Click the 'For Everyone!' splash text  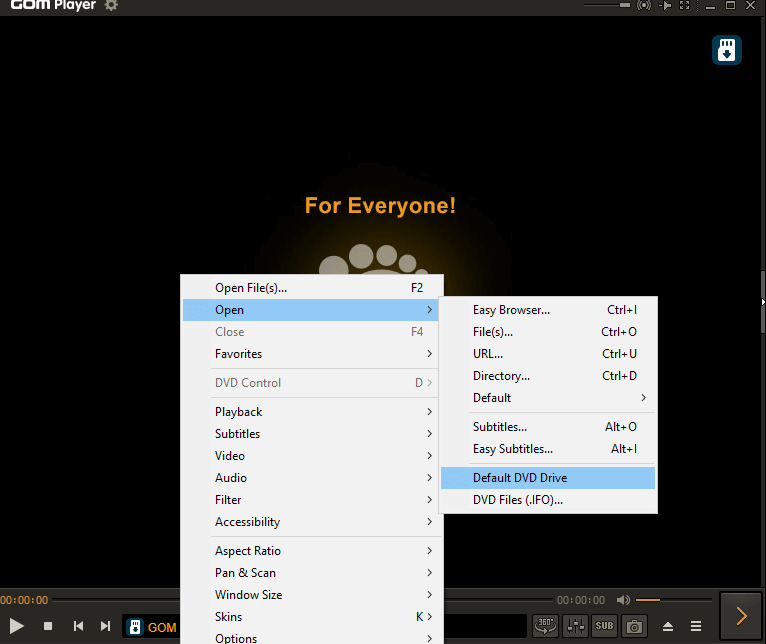coord(380,206)
